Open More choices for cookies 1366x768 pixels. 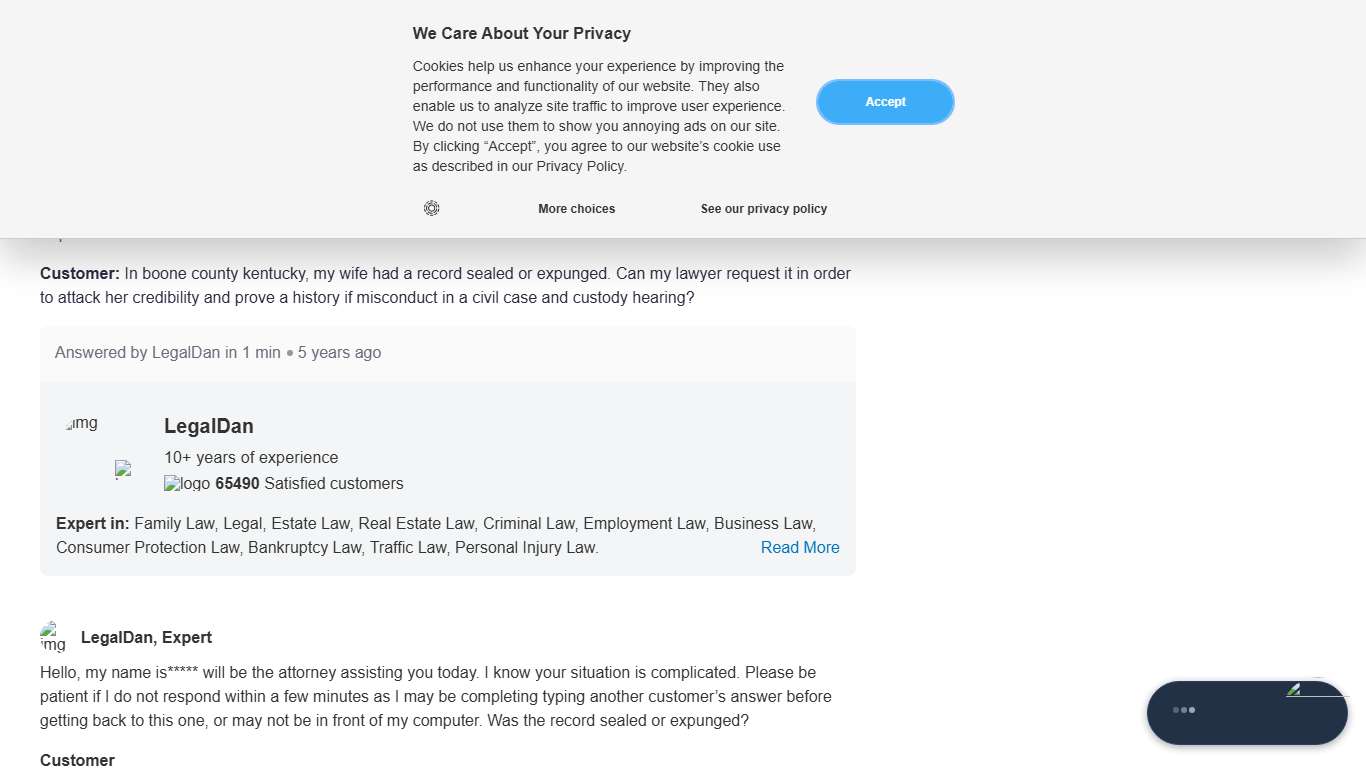(576, 209)
